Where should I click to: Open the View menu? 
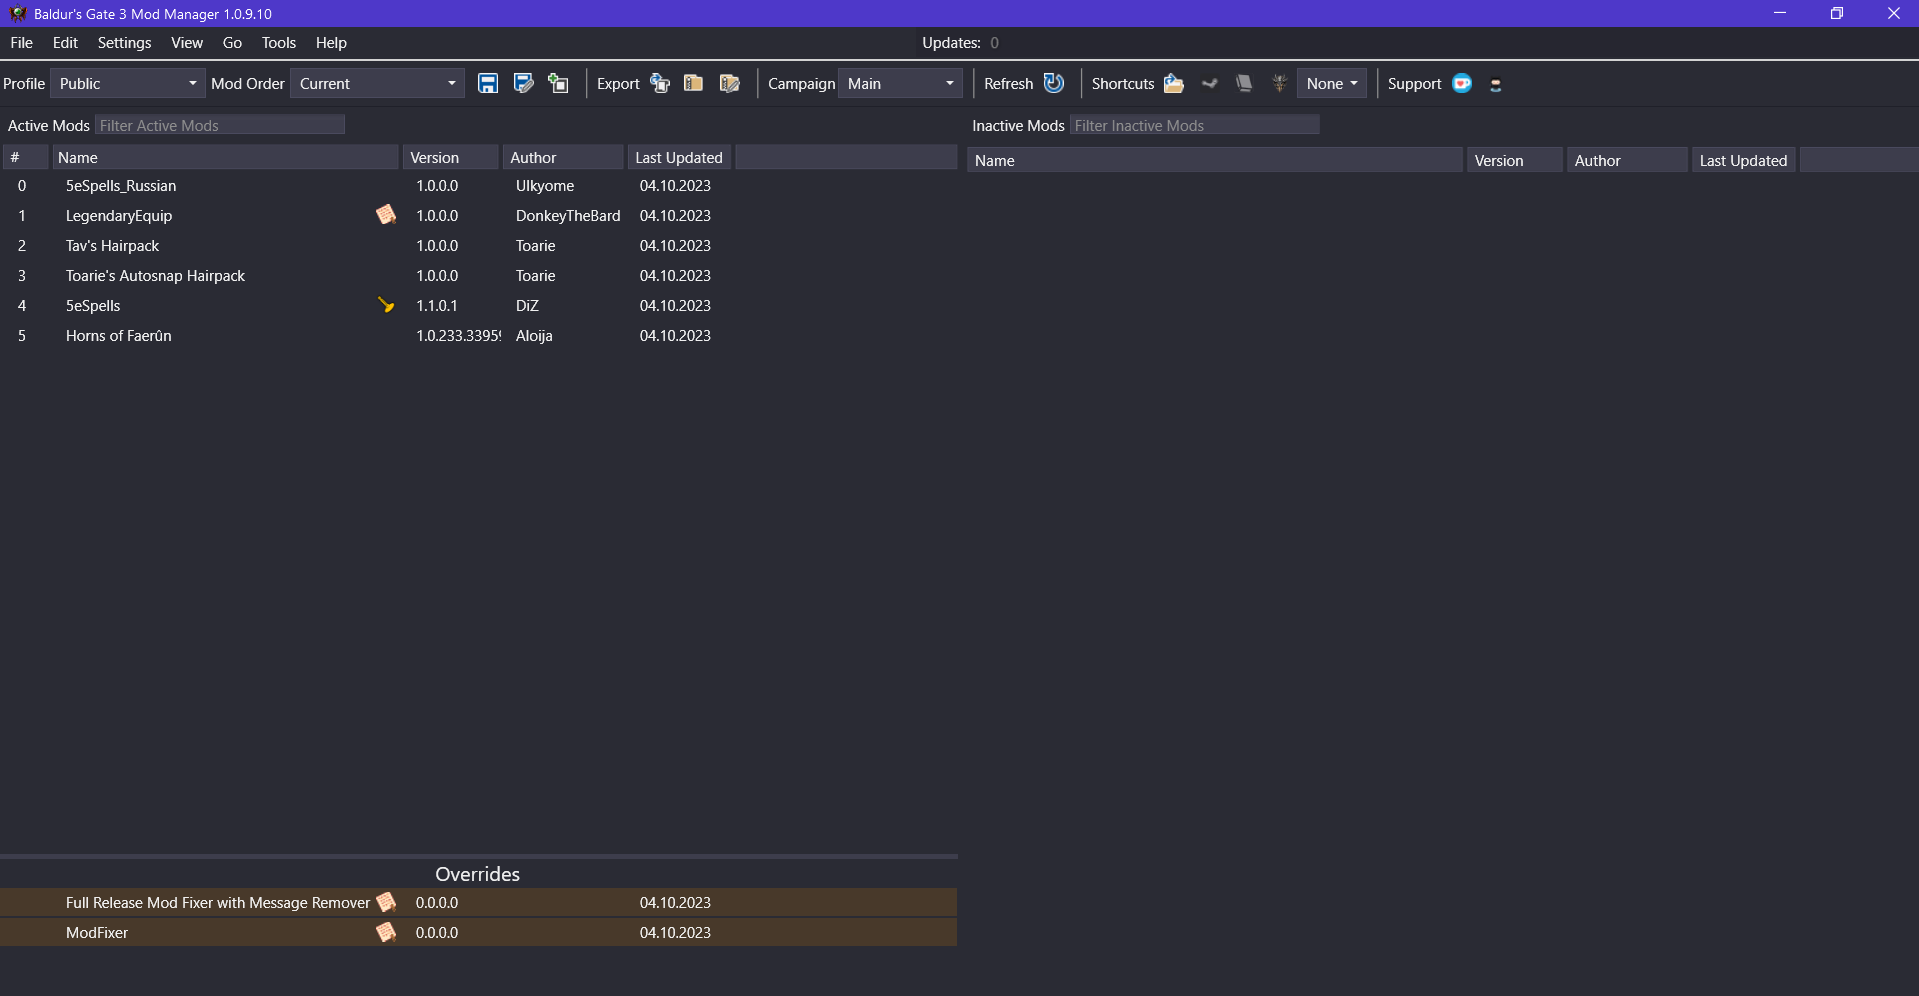187,43
